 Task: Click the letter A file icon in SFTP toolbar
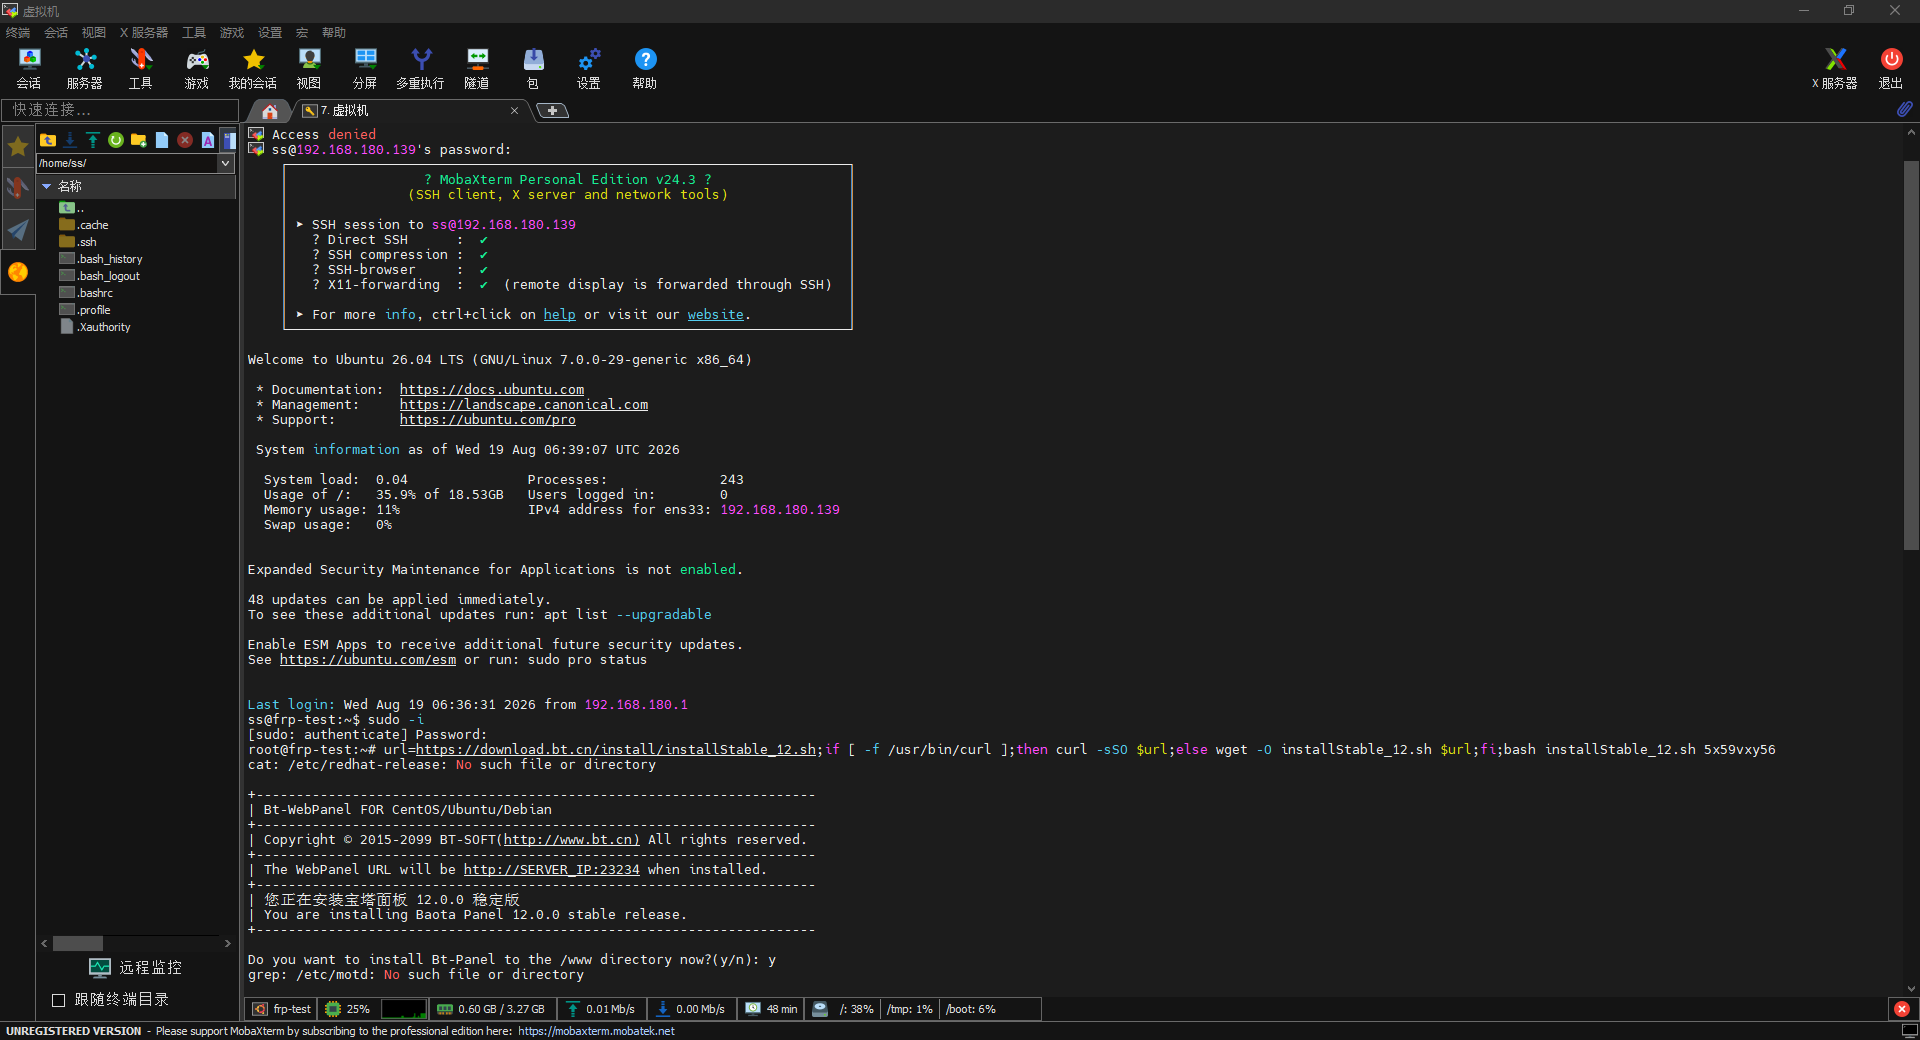pyautogui.click(x=208, y=140)
